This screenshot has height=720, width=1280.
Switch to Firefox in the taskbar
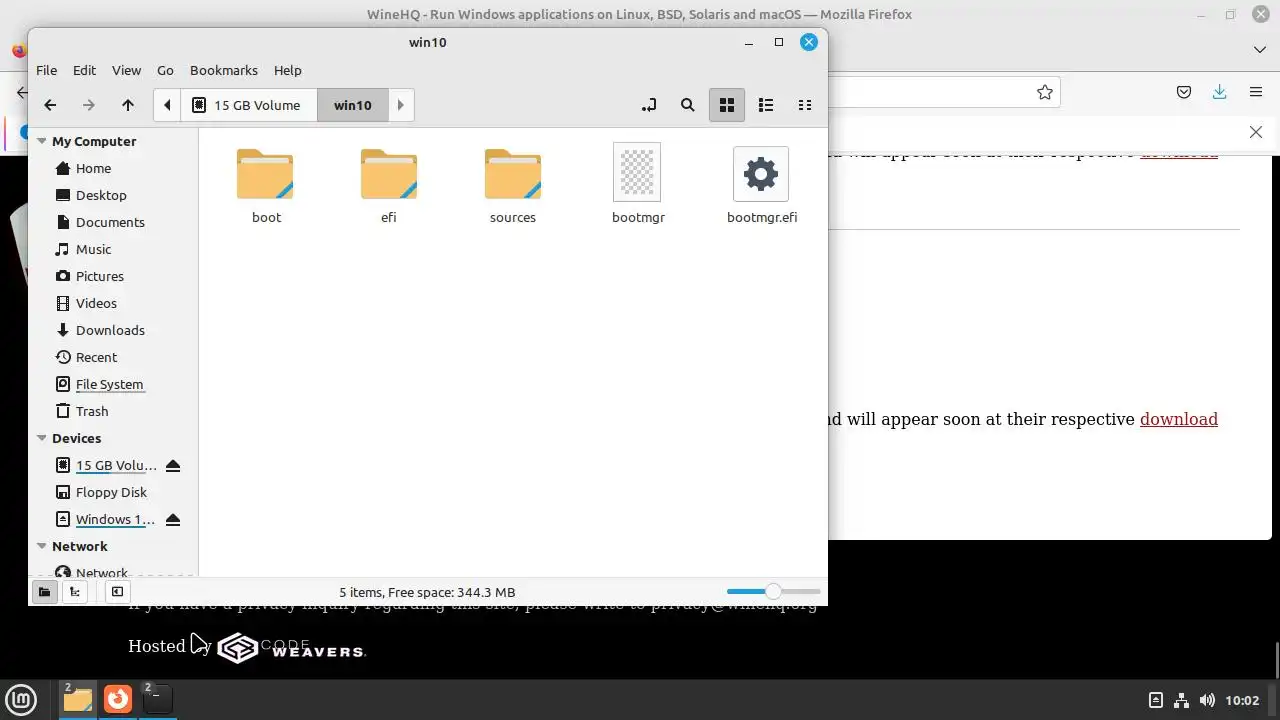[118, 699]
